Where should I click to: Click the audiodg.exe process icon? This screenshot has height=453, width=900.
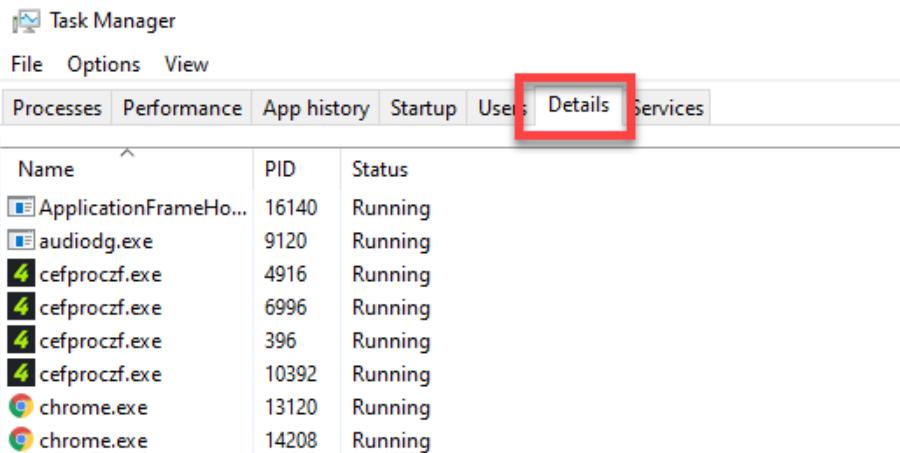point(21,241)
